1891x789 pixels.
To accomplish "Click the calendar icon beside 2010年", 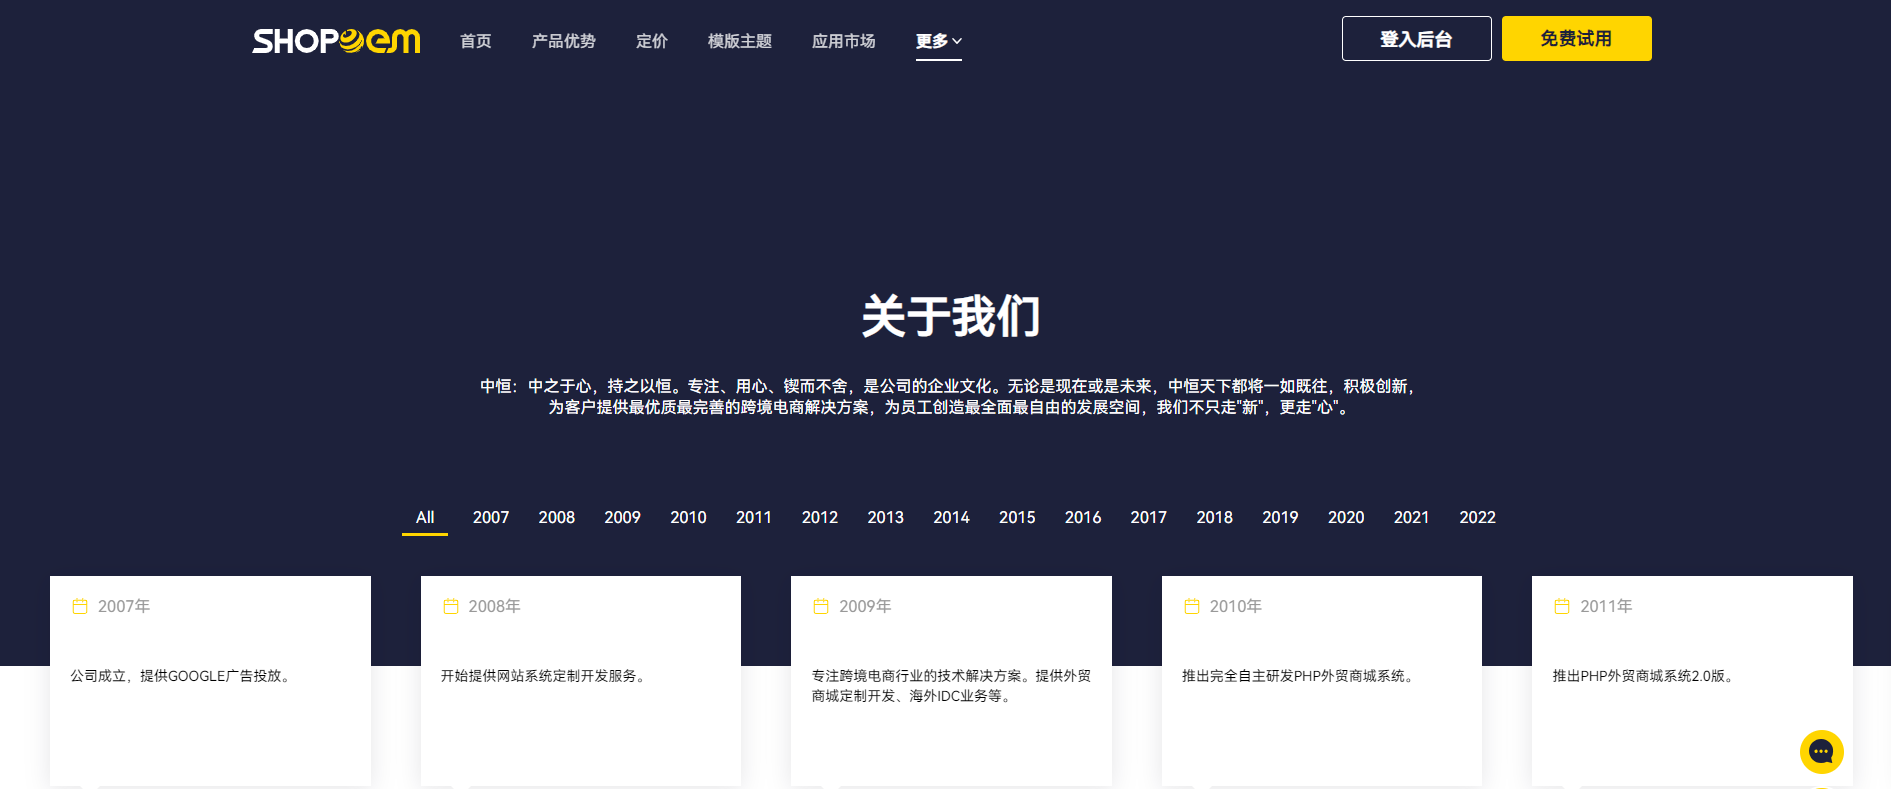I will pos(1192,606).
